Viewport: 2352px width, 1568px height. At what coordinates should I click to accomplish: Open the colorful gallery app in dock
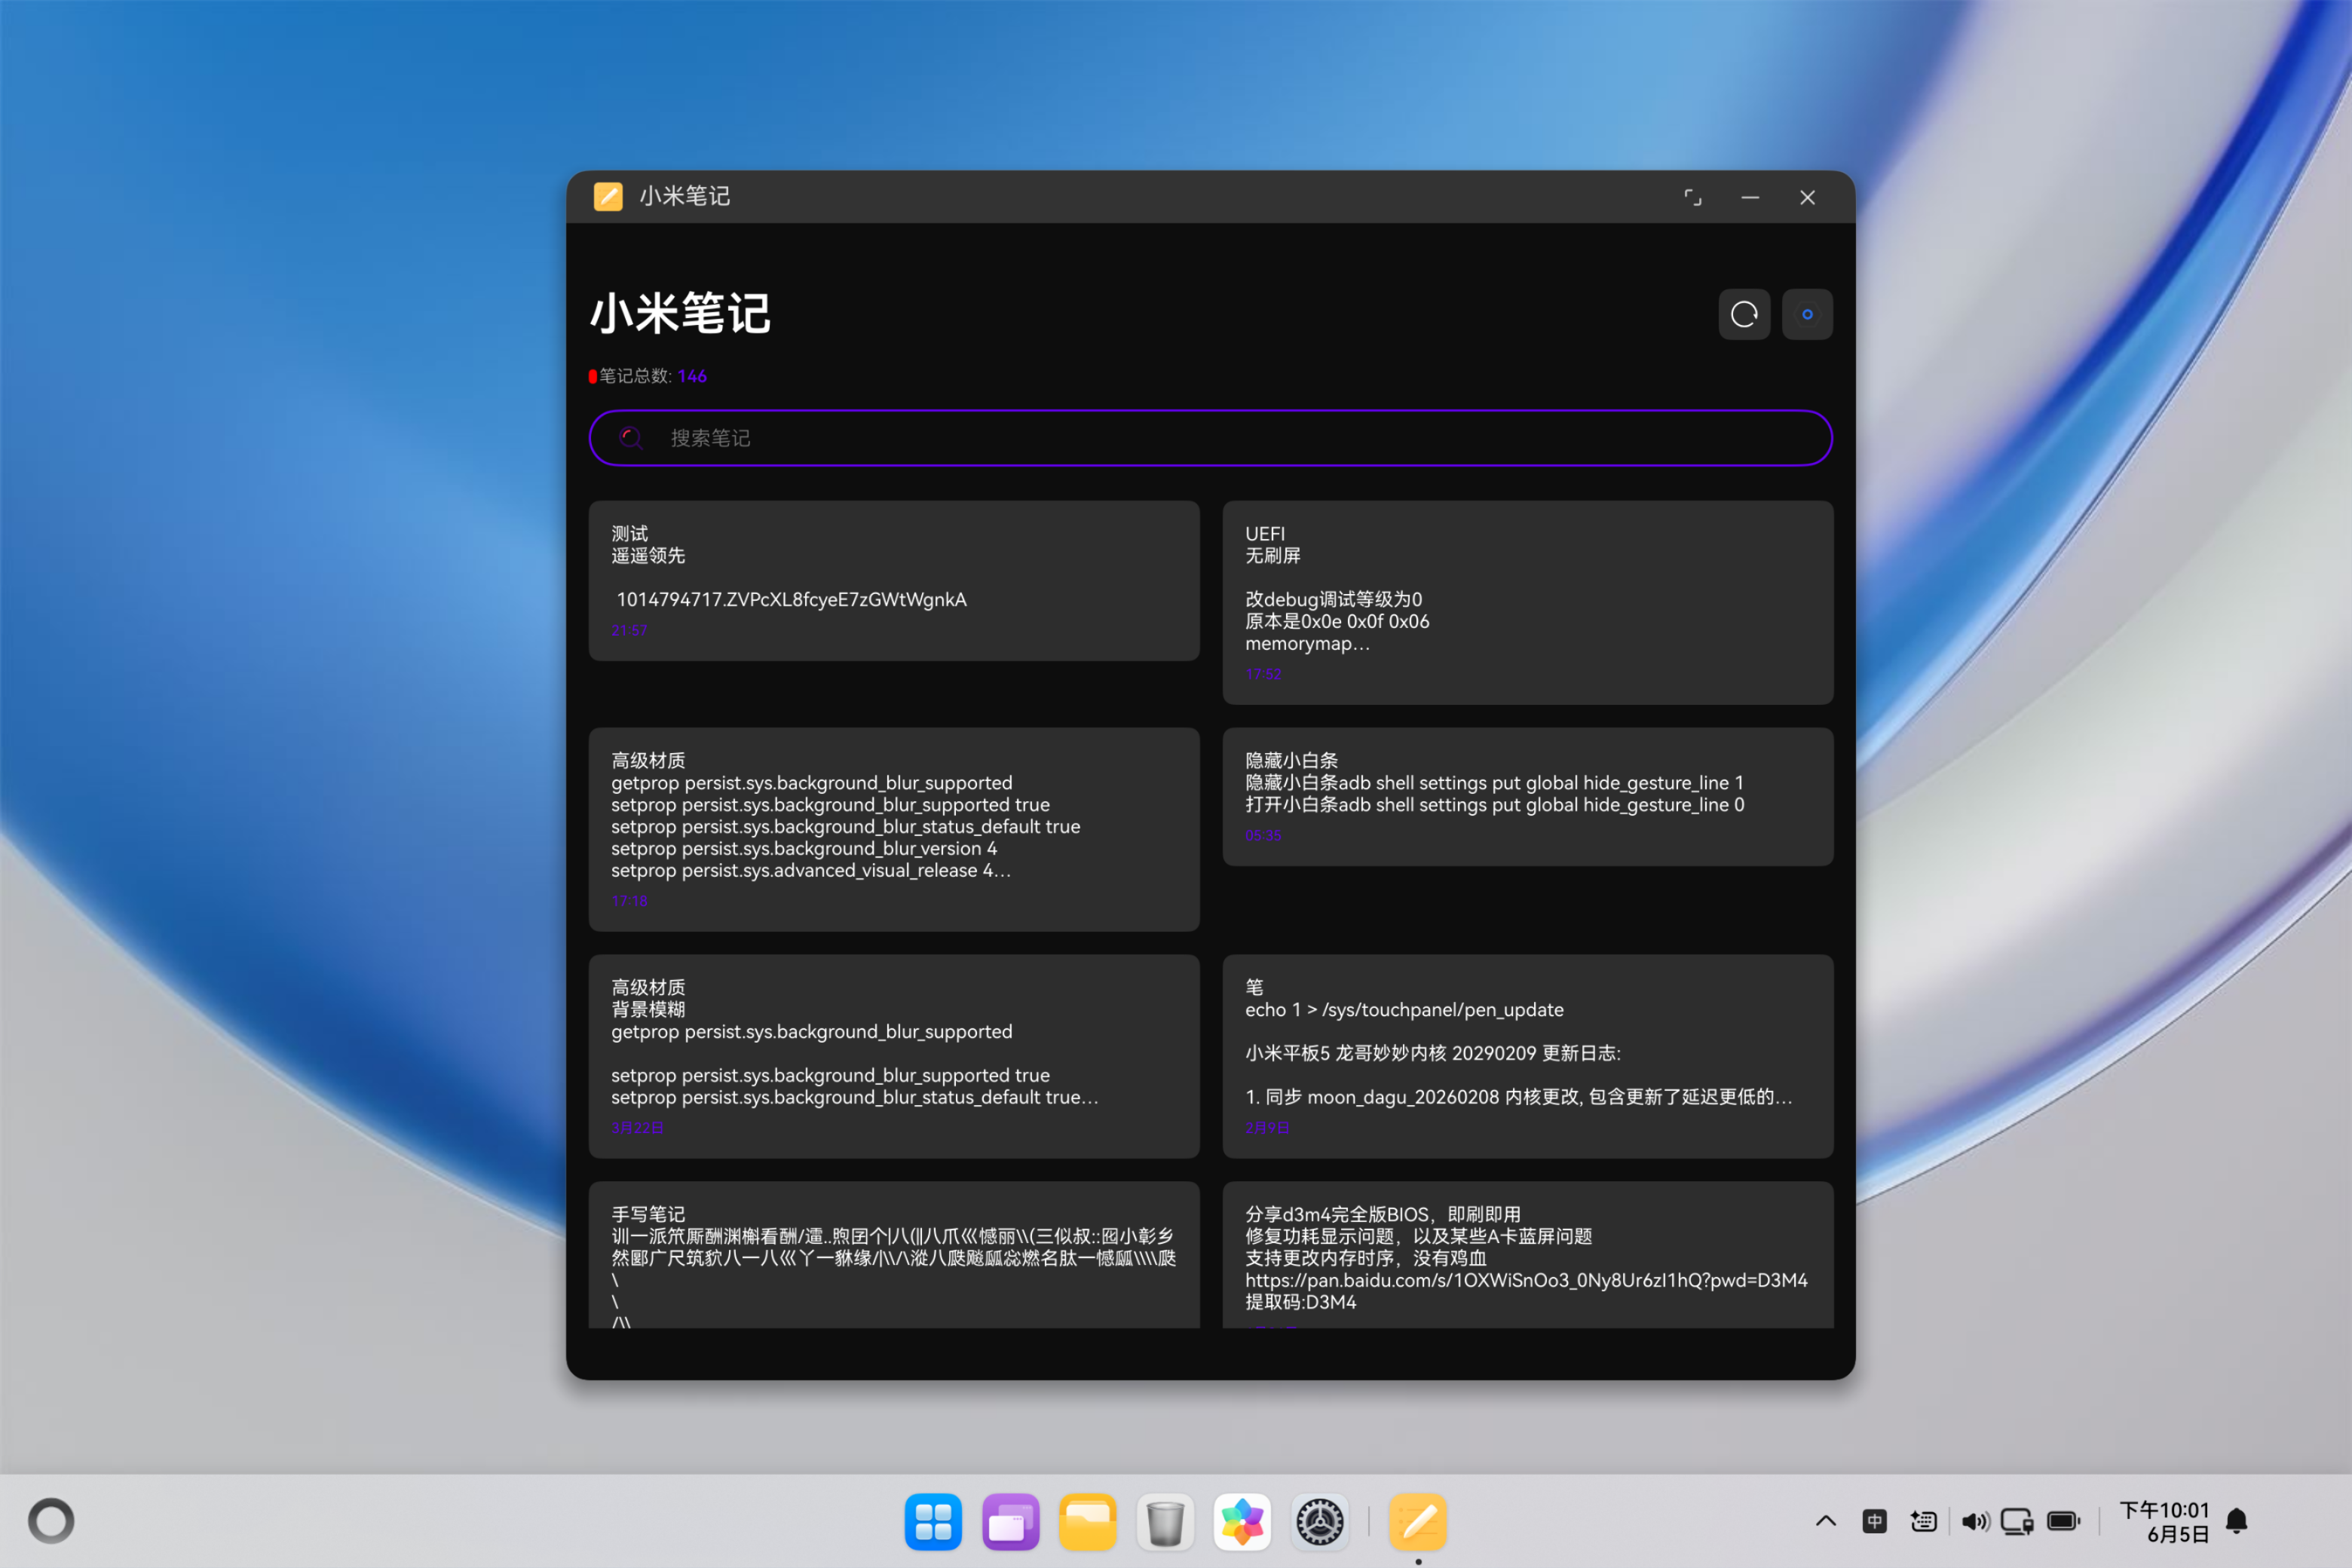(x=1242, y=1522)
